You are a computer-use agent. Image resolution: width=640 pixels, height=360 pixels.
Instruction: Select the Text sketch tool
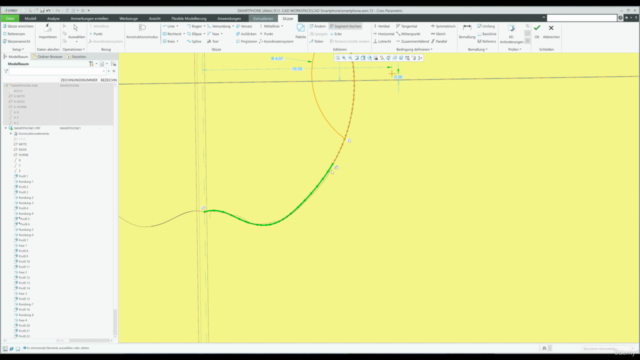coord(213,41)
